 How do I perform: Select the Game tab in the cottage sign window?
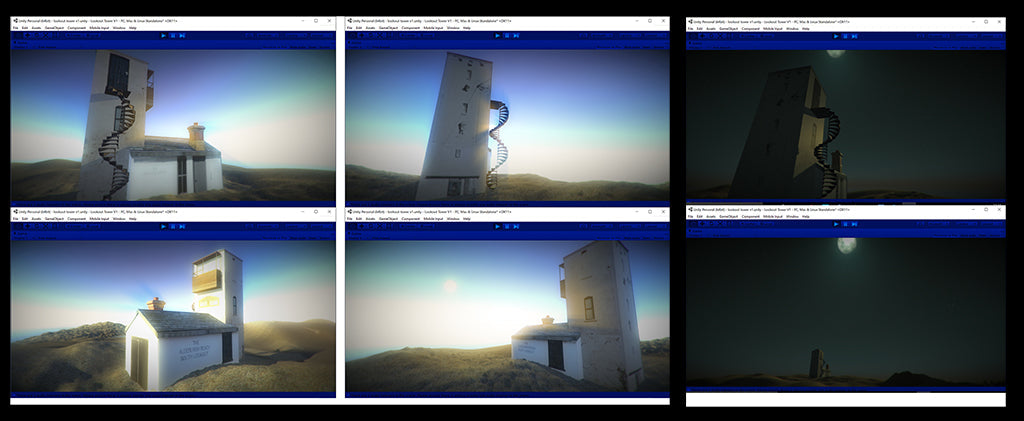(x=22, y=236)
